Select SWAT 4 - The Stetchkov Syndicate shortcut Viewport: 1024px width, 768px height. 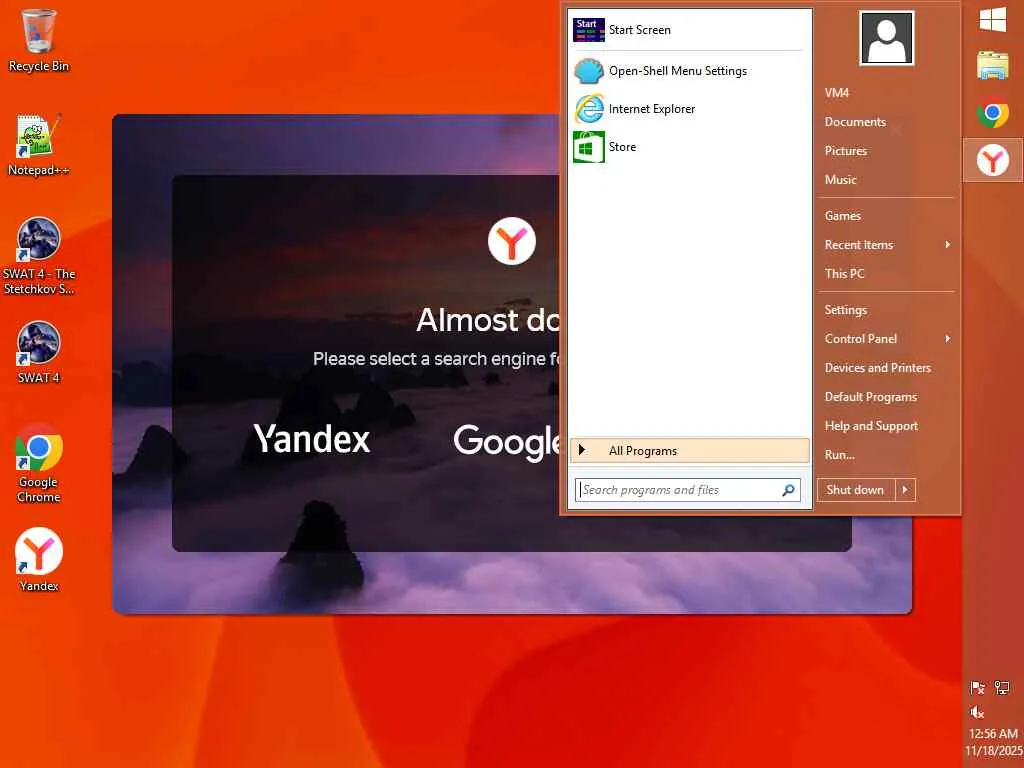(x=39, y=256)
